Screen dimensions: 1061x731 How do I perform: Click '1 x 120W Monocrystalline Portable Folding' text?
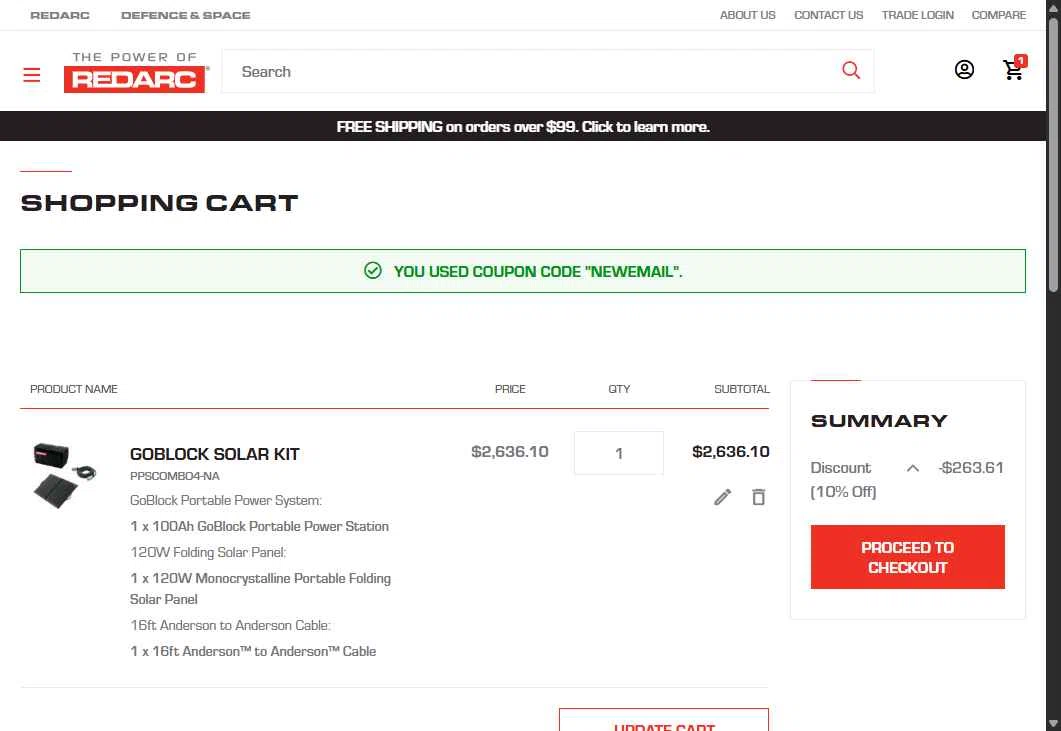click(x=261, y=579)
